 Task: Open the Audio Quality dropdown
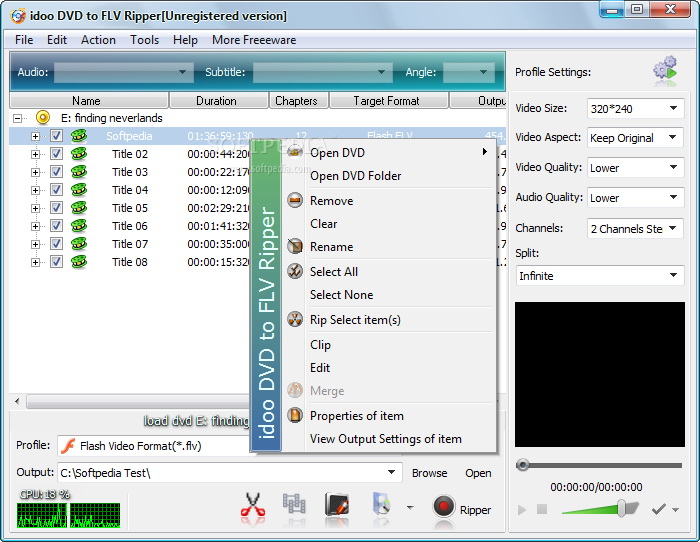pos(635,197)
